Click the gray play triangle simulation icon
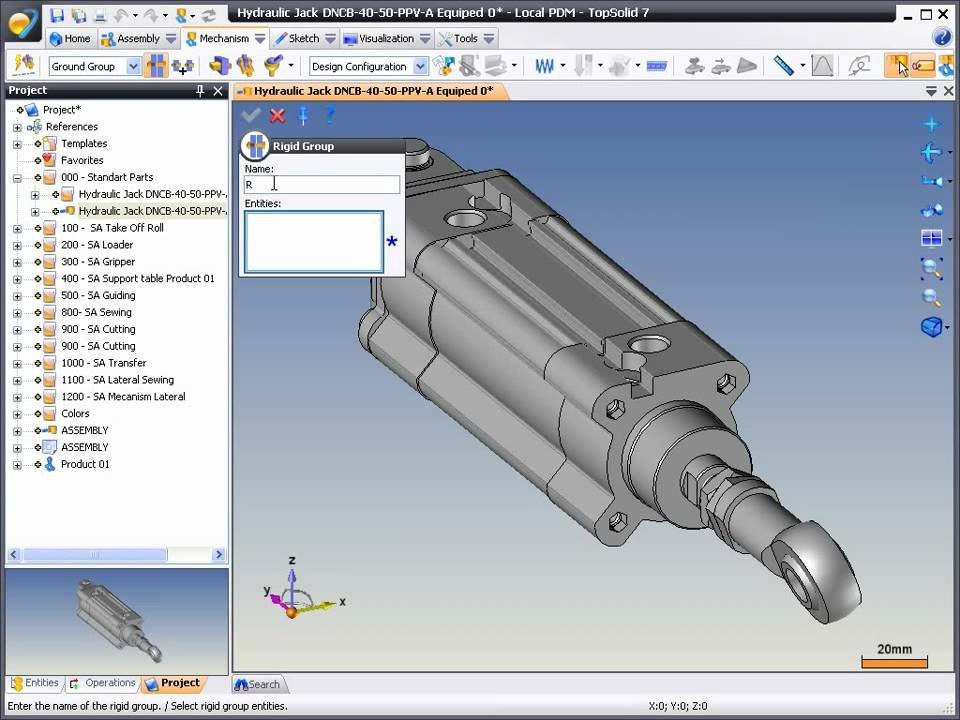The width and height of the screenshot is (960, 720). [746, 66]
